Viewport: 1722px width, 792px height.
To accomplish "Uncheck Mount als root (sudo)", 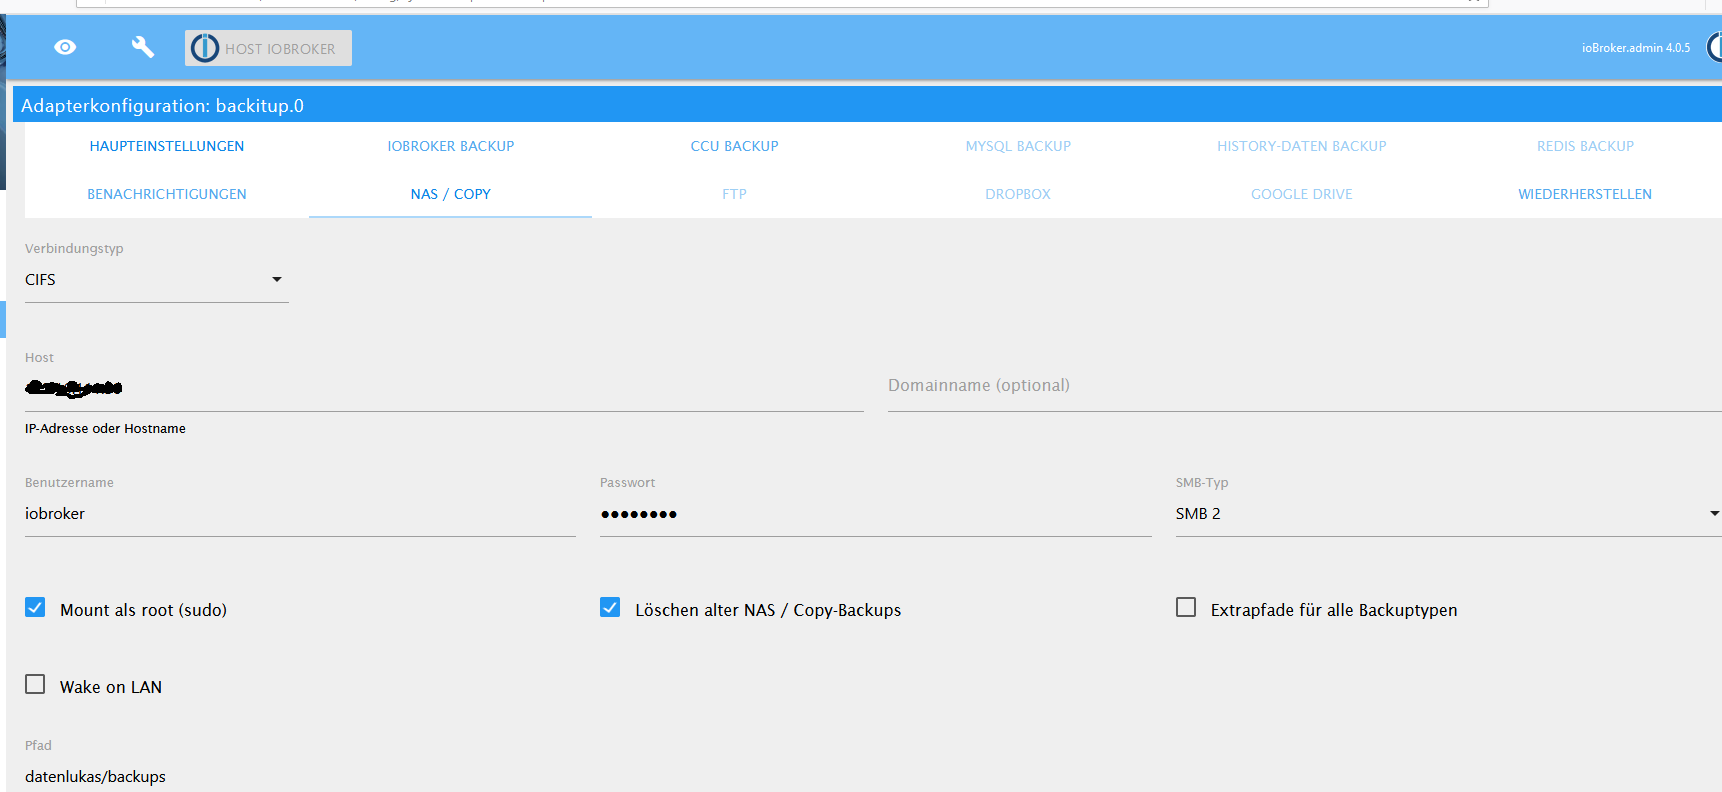I will [35, 608].
